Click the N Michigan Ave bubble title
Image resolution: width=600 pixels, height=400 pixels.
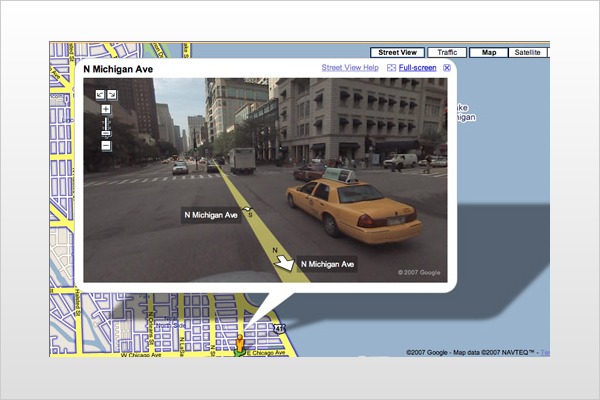pyautogui.click(x=118, y=69)
